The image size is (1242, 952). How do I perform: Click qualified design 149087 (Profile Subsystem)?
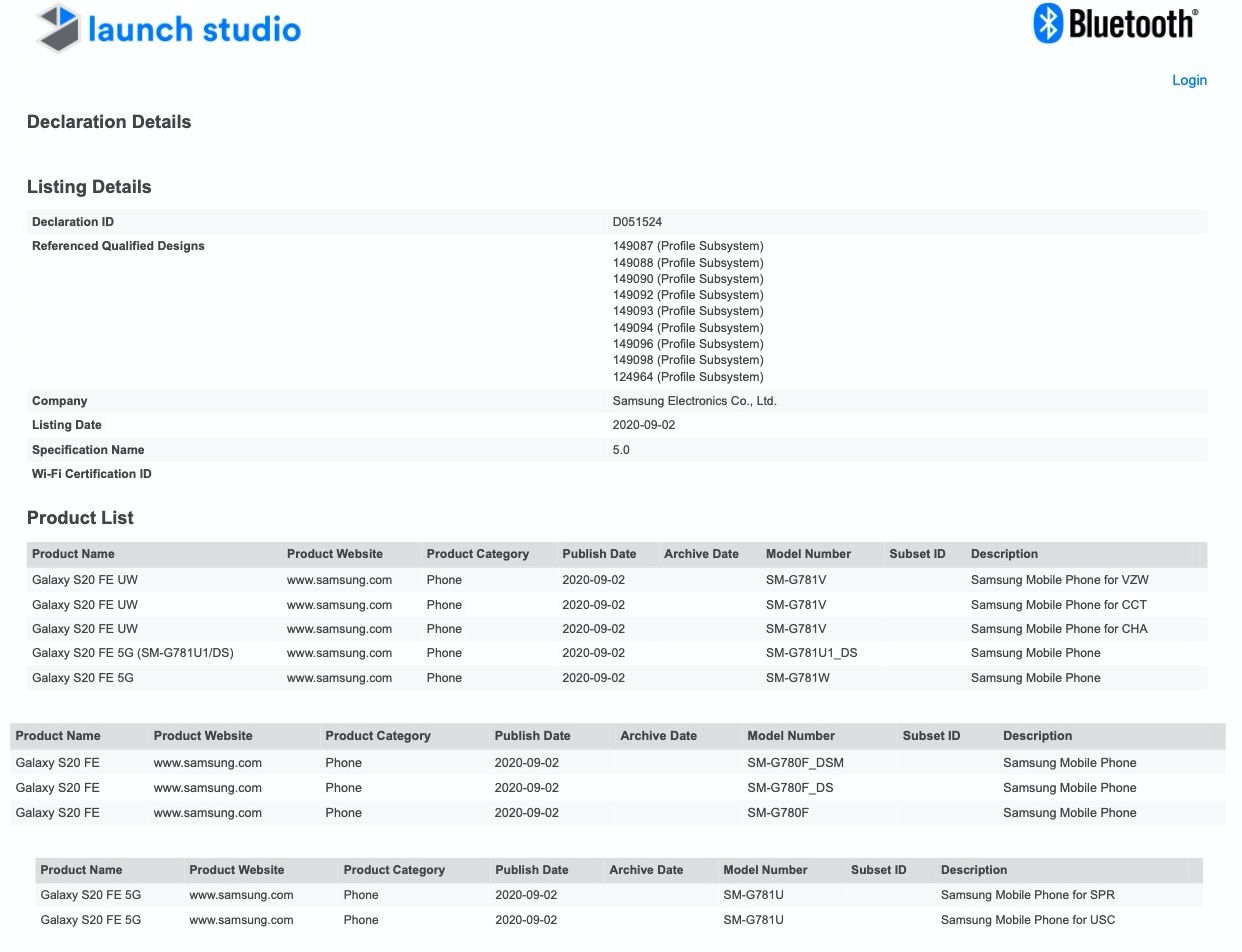pyautogui.click(x=688, y=246)
